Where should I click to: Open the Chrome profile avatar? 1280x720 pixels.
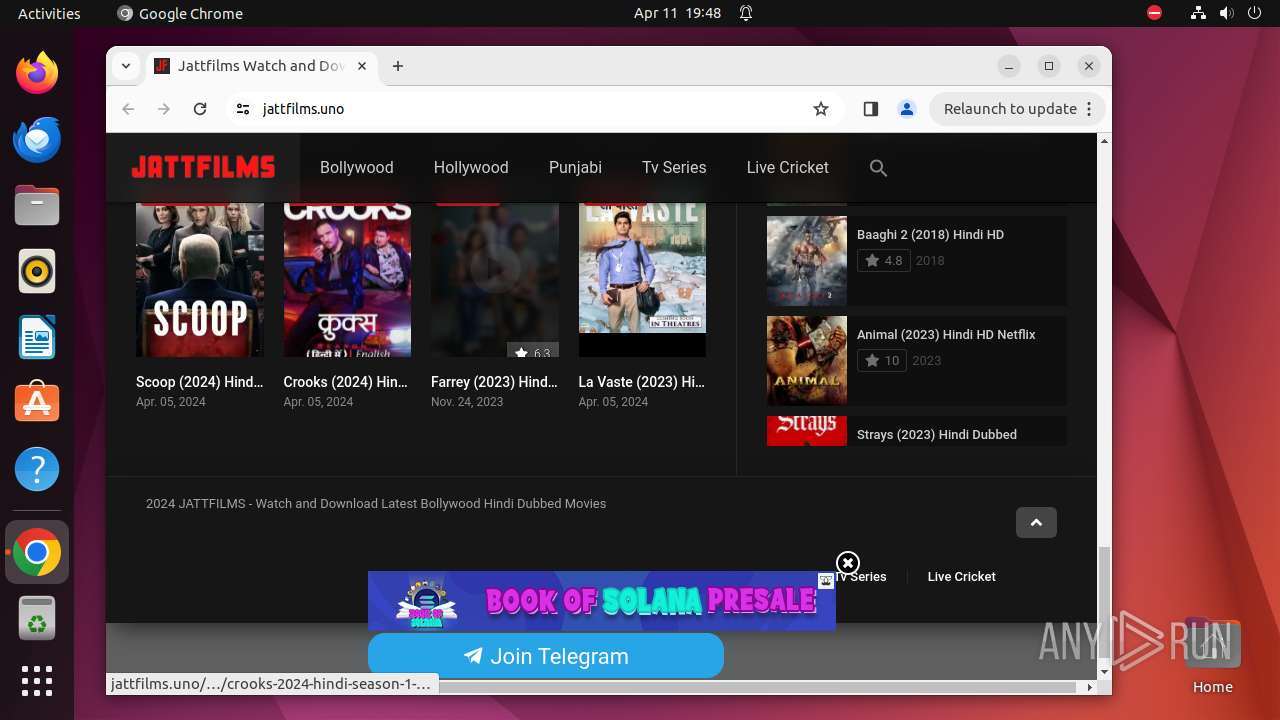point(907,109)
